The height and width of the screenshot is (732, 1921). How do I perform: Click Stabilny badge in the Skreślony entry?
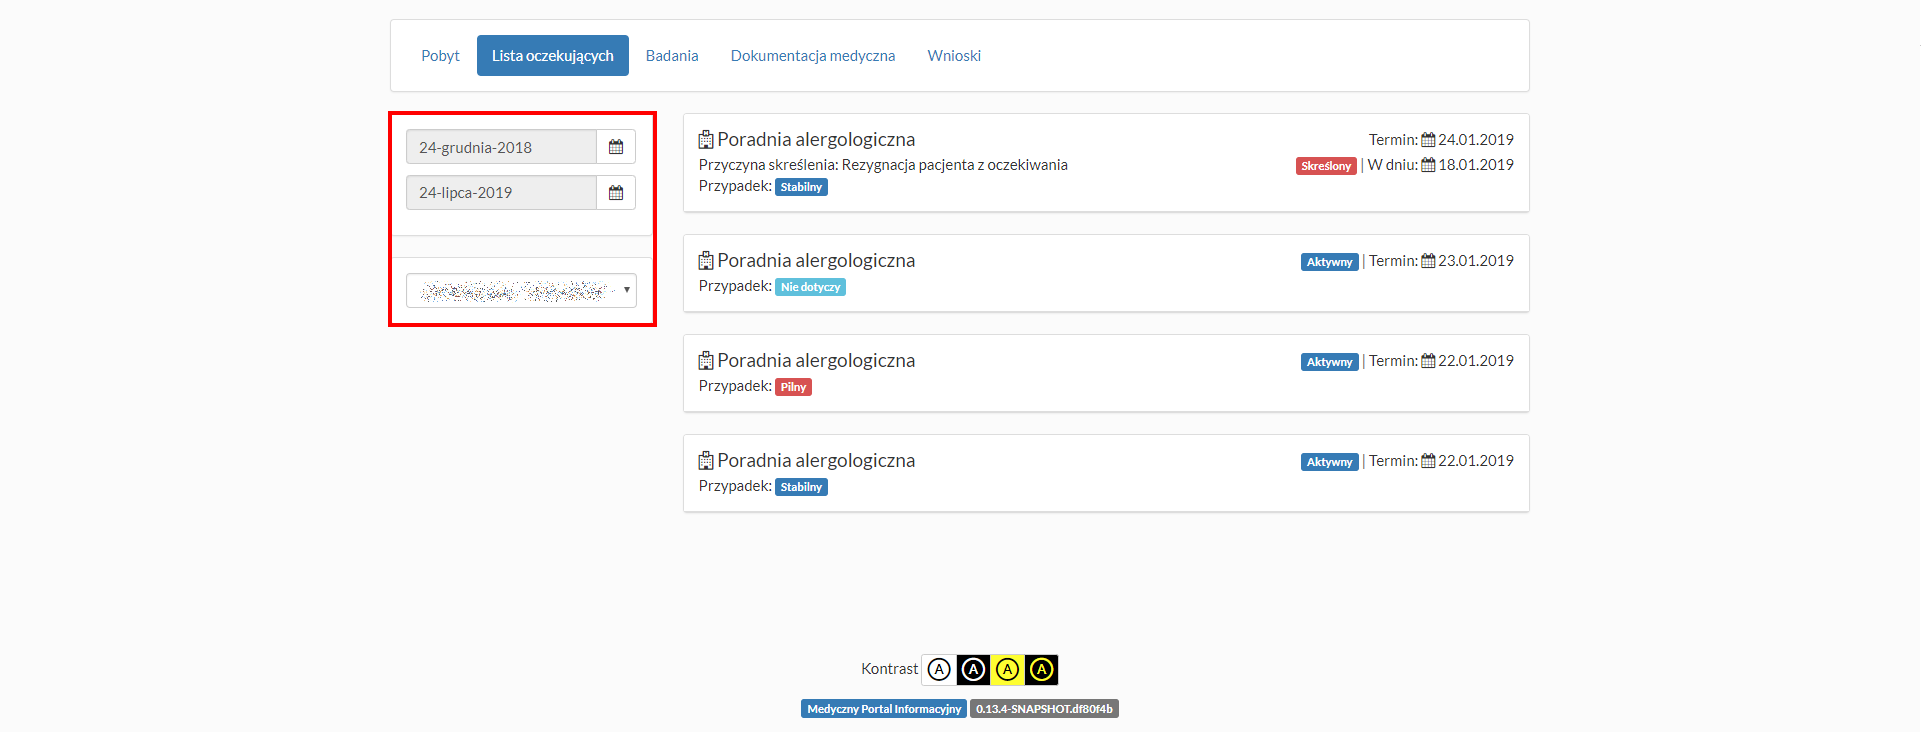point(801,187)
